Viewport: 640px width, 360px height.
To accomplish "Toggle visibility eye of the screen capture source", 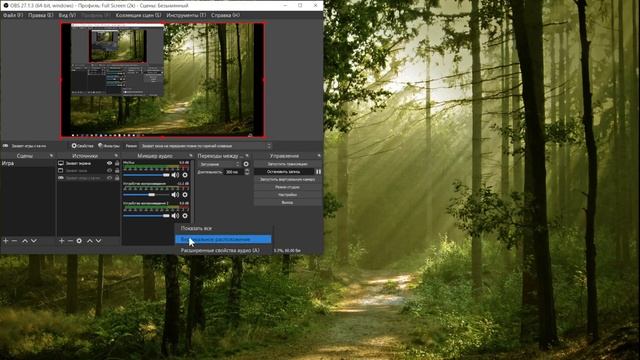I will (x=109, y=163).
